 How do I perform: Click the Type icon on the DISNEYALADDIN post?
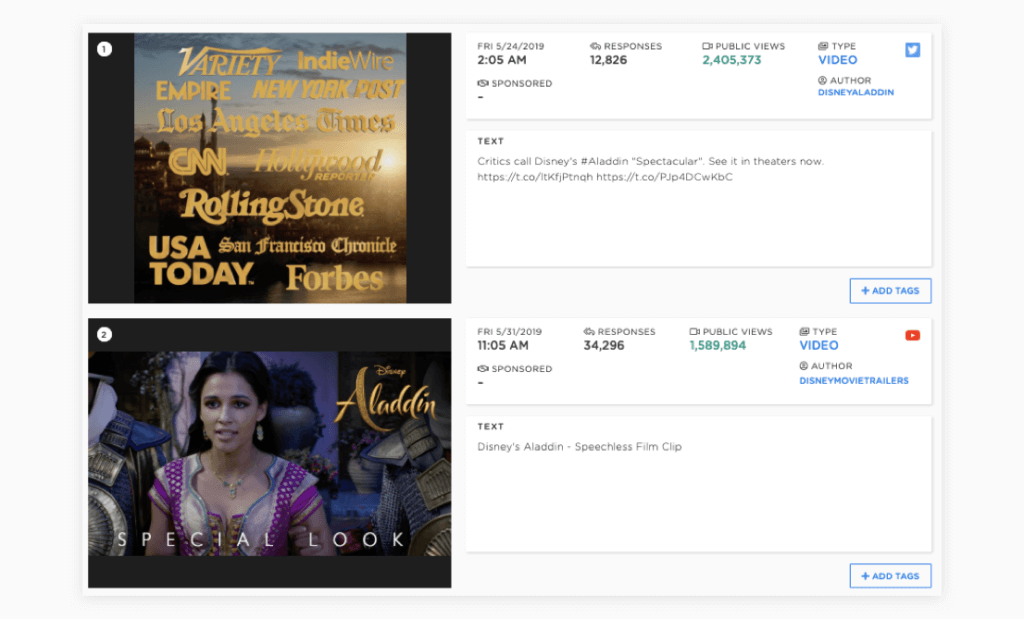click(823, 46)
